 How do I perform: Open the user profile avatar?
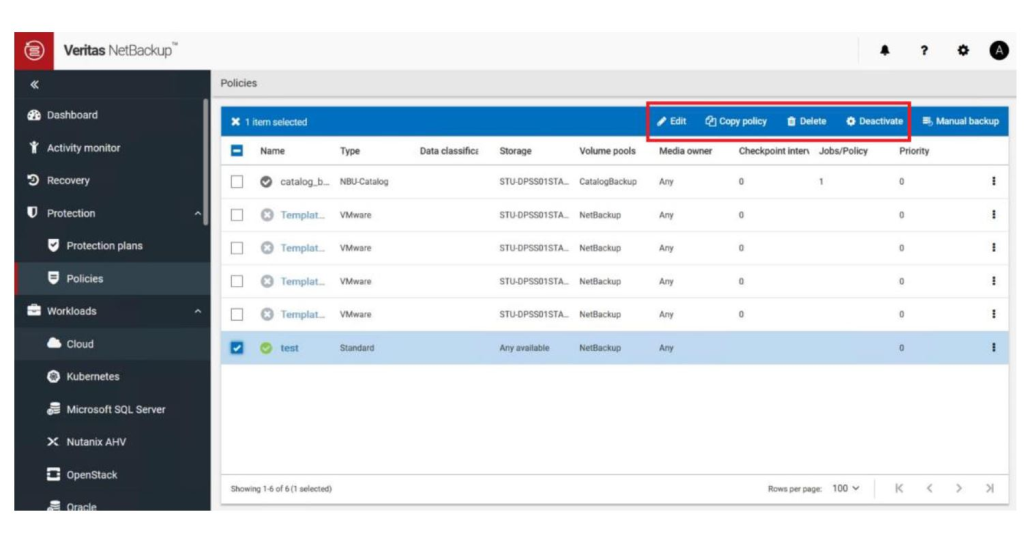click(x=999, y=50)
